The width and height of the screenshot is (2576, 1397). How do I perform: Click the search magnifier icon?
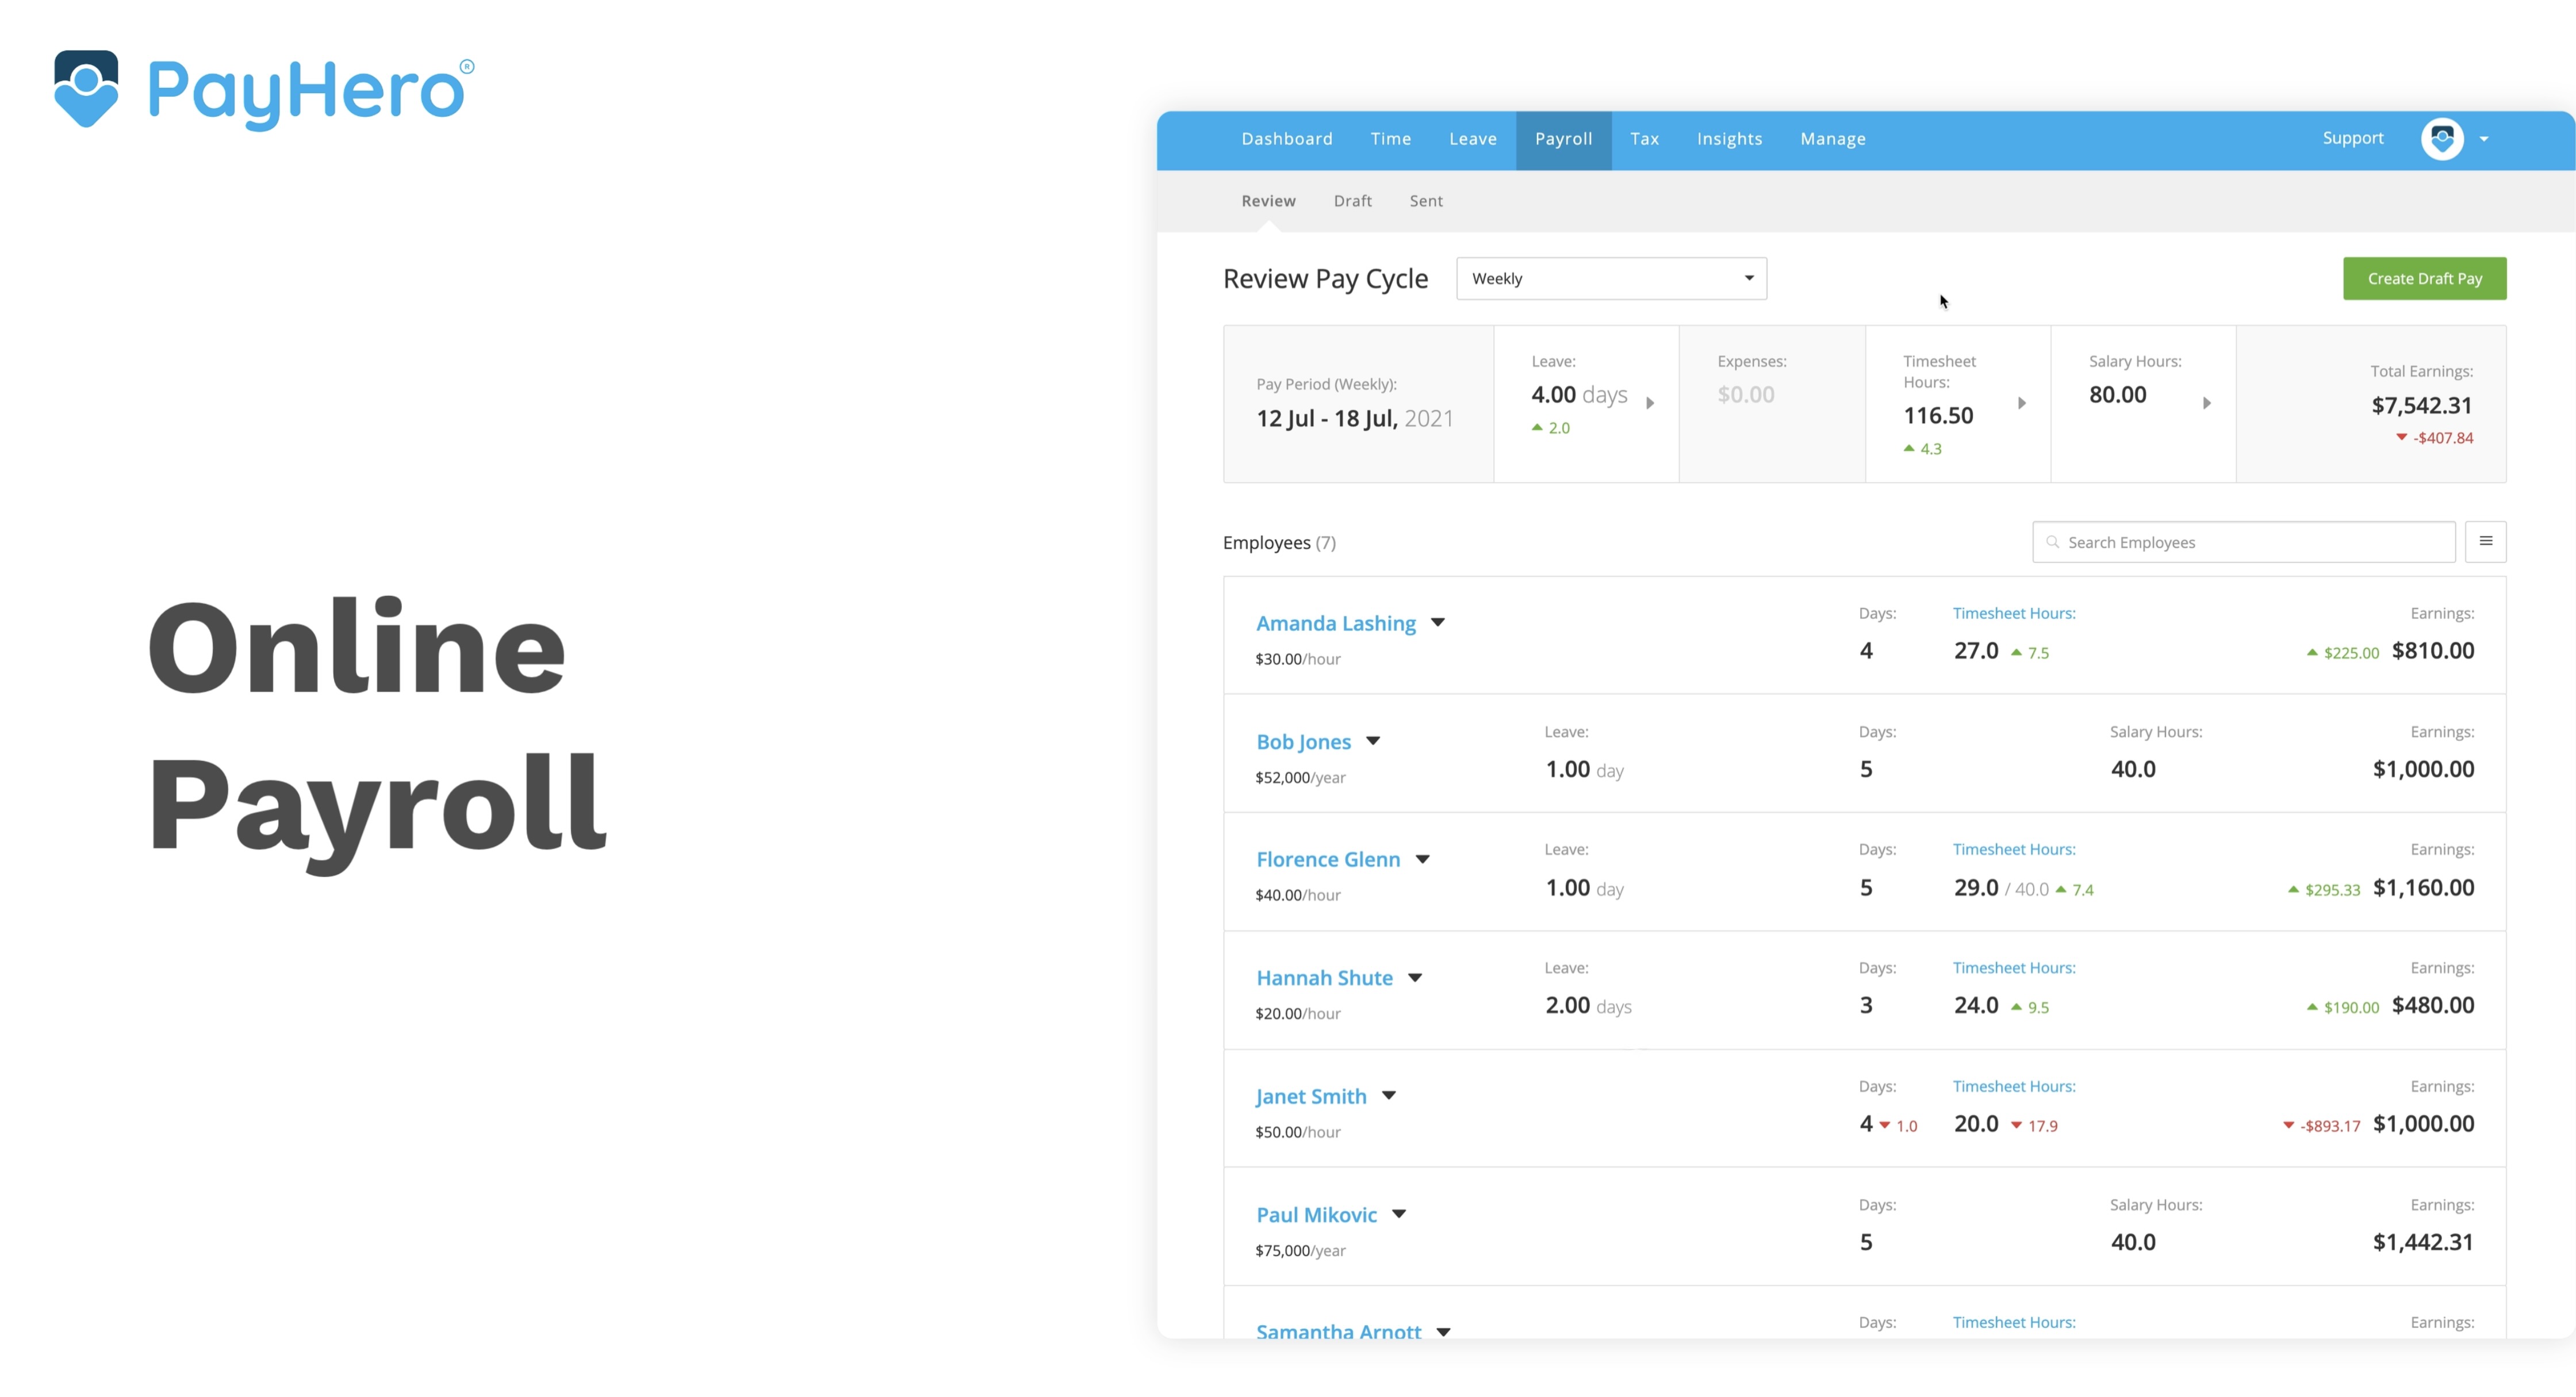tap(2053, 542)
